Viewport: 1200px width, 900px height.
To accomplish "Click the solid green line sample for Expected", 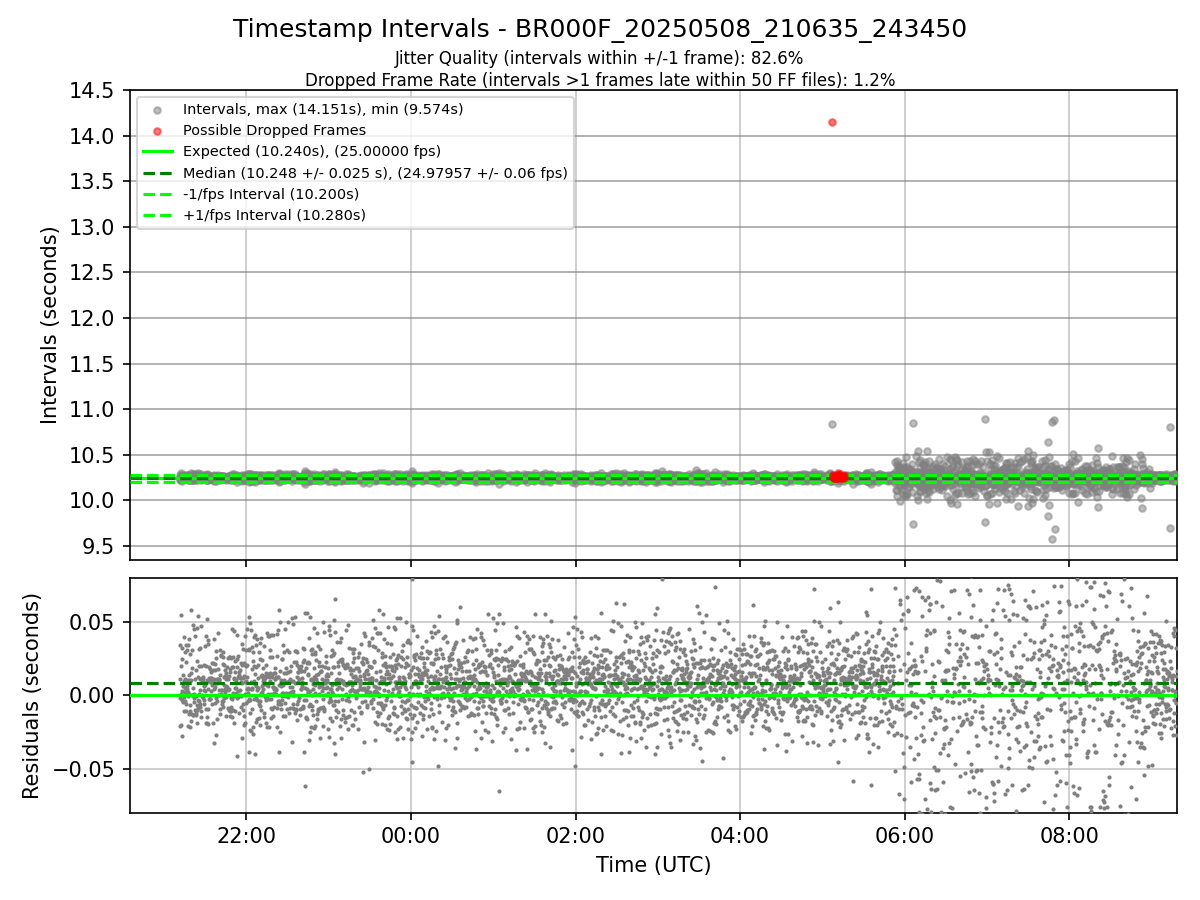I will point(157,152).
